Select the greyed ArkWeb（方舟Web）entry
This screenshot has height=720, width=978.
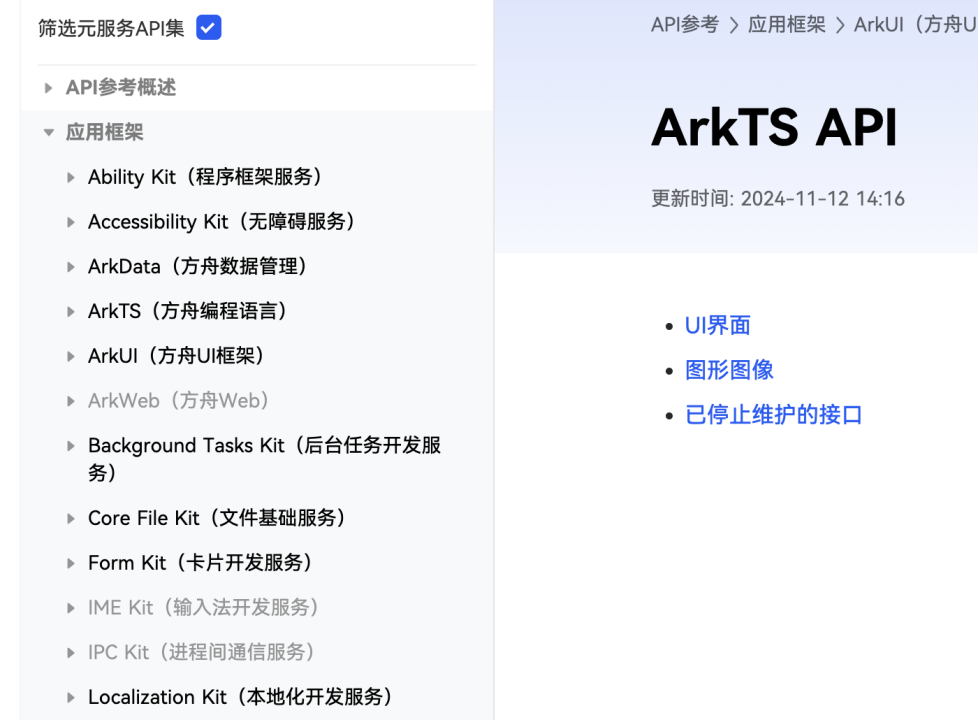click(180, 401)
